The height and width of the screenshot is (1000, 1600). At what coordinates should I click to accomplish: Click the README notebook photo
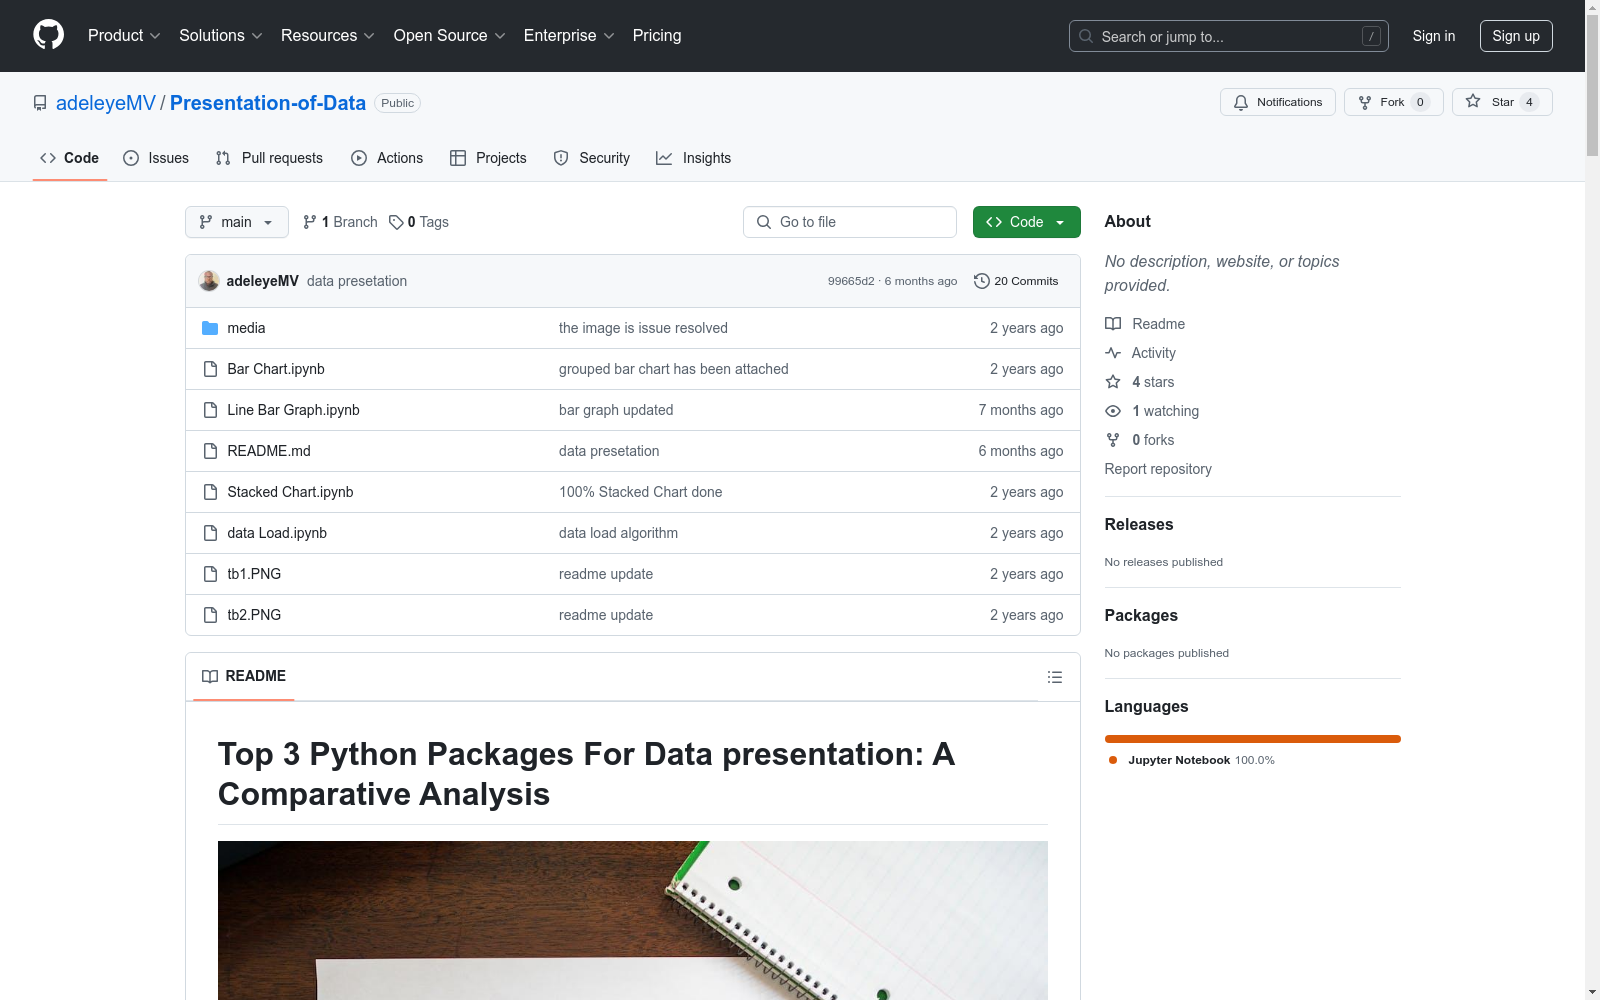(633, 920)
